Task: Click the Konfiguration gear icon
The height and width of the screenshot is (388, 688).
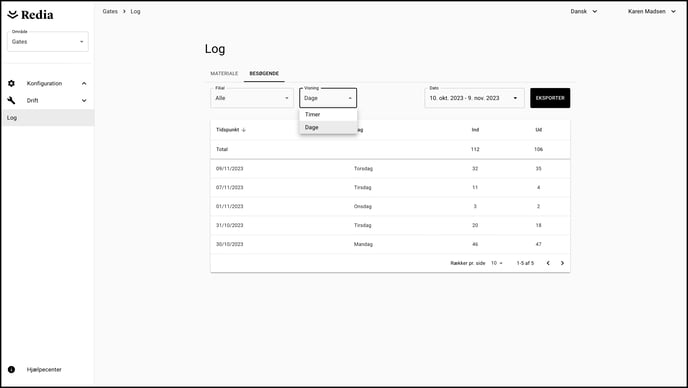Action: pos(11,83)
